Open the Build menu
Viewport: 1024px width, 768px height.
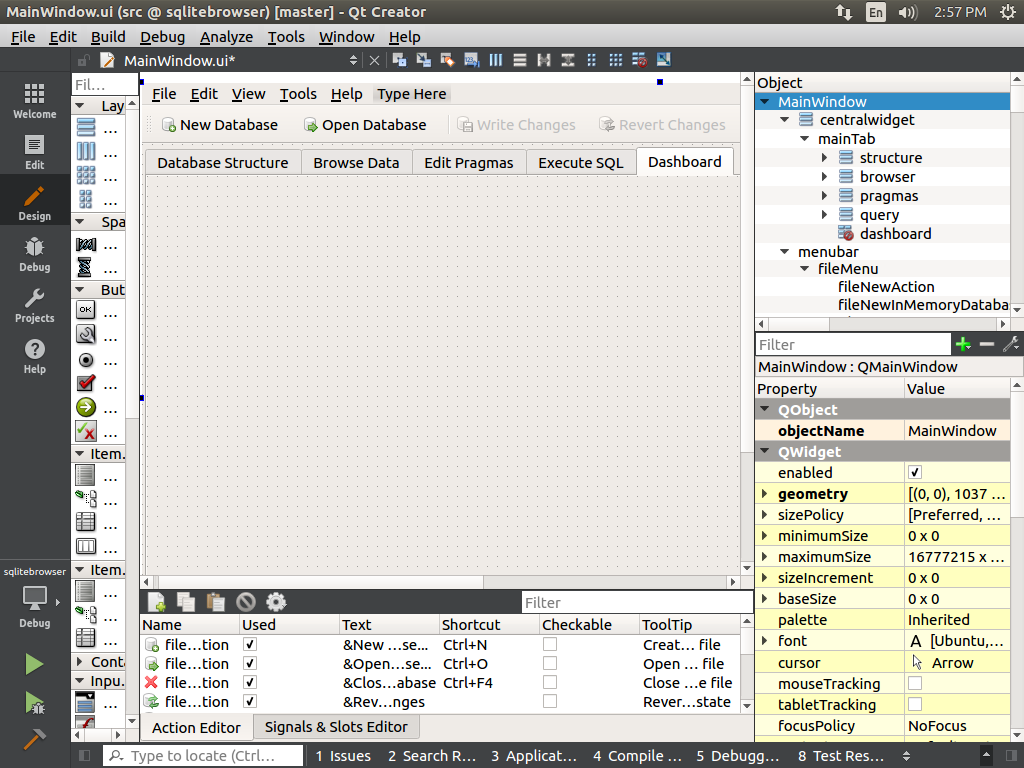(108, 37)
